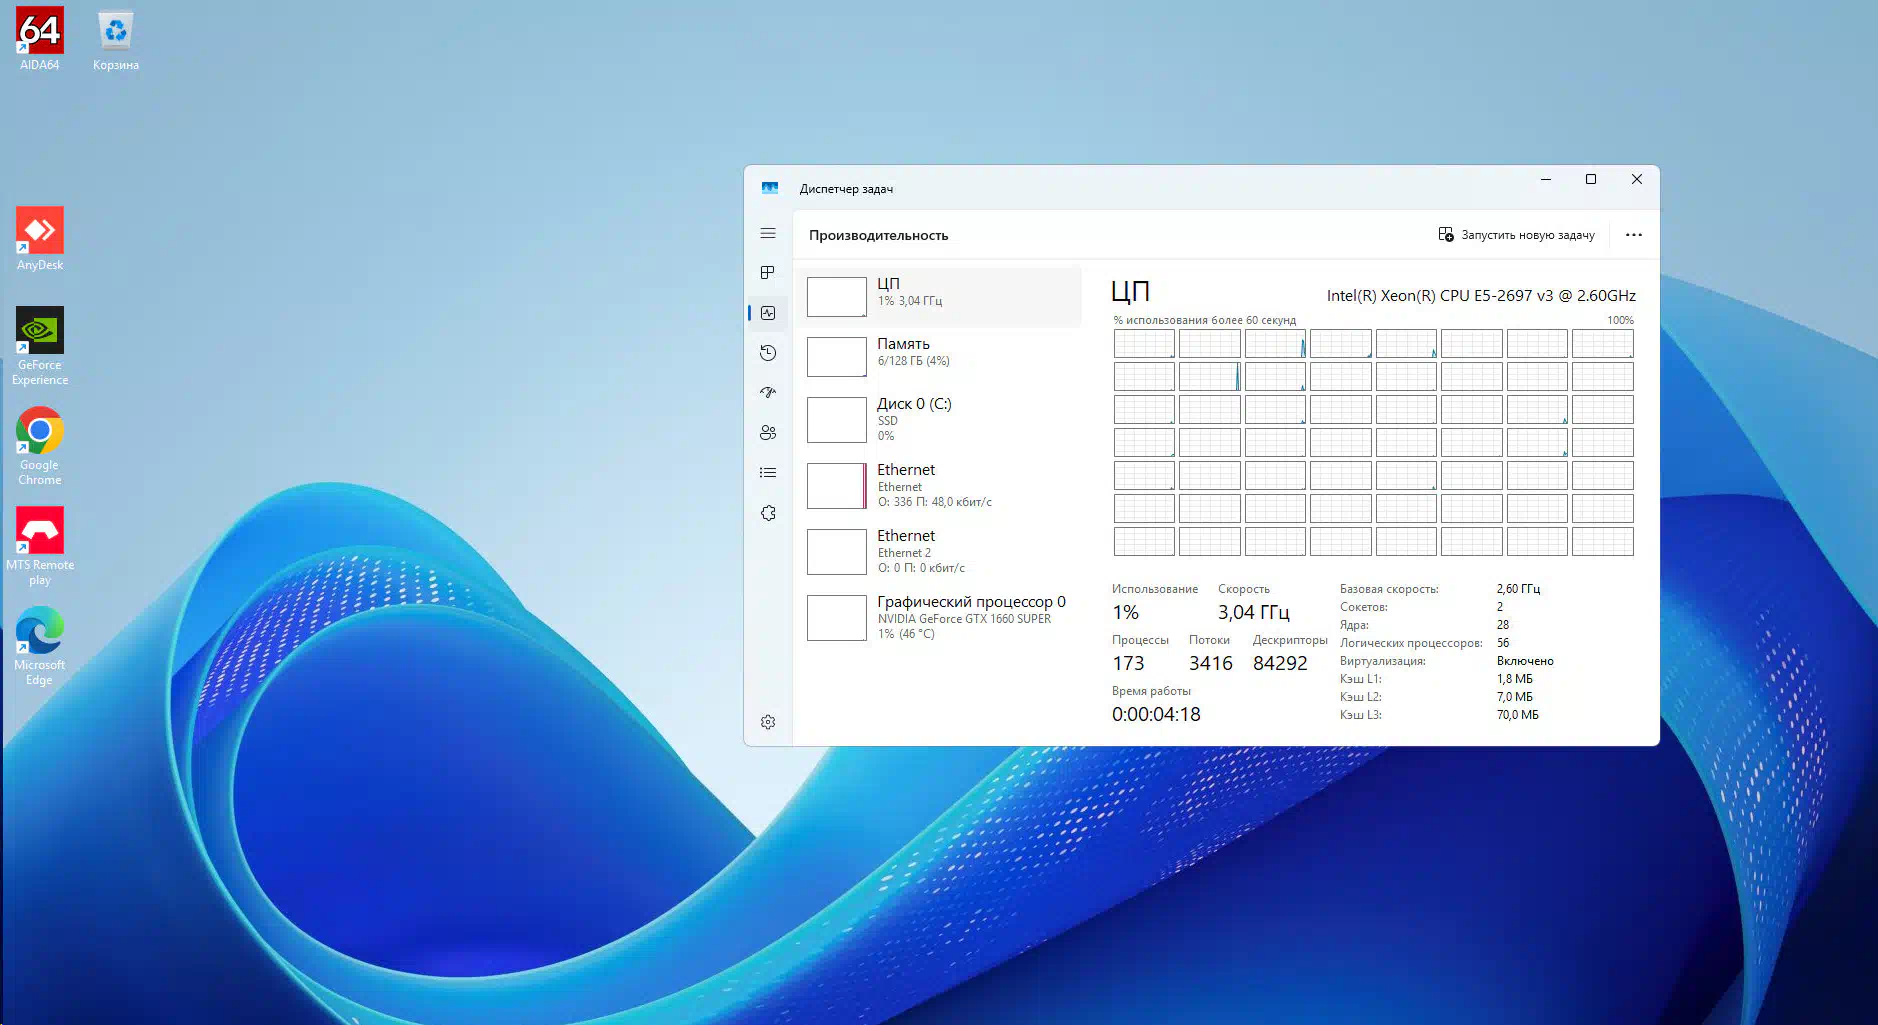Open the App history icon in sidebar
The width and height of the screenshot is (1878, 1025).
[x=768, y=353]
